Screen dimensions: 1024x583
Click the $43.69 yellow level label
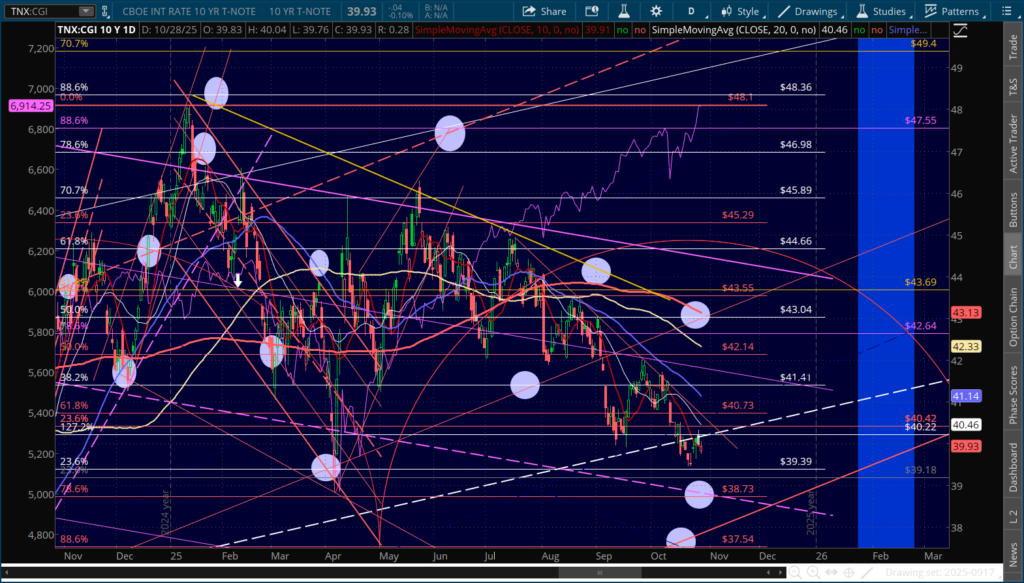coord(920,281)
